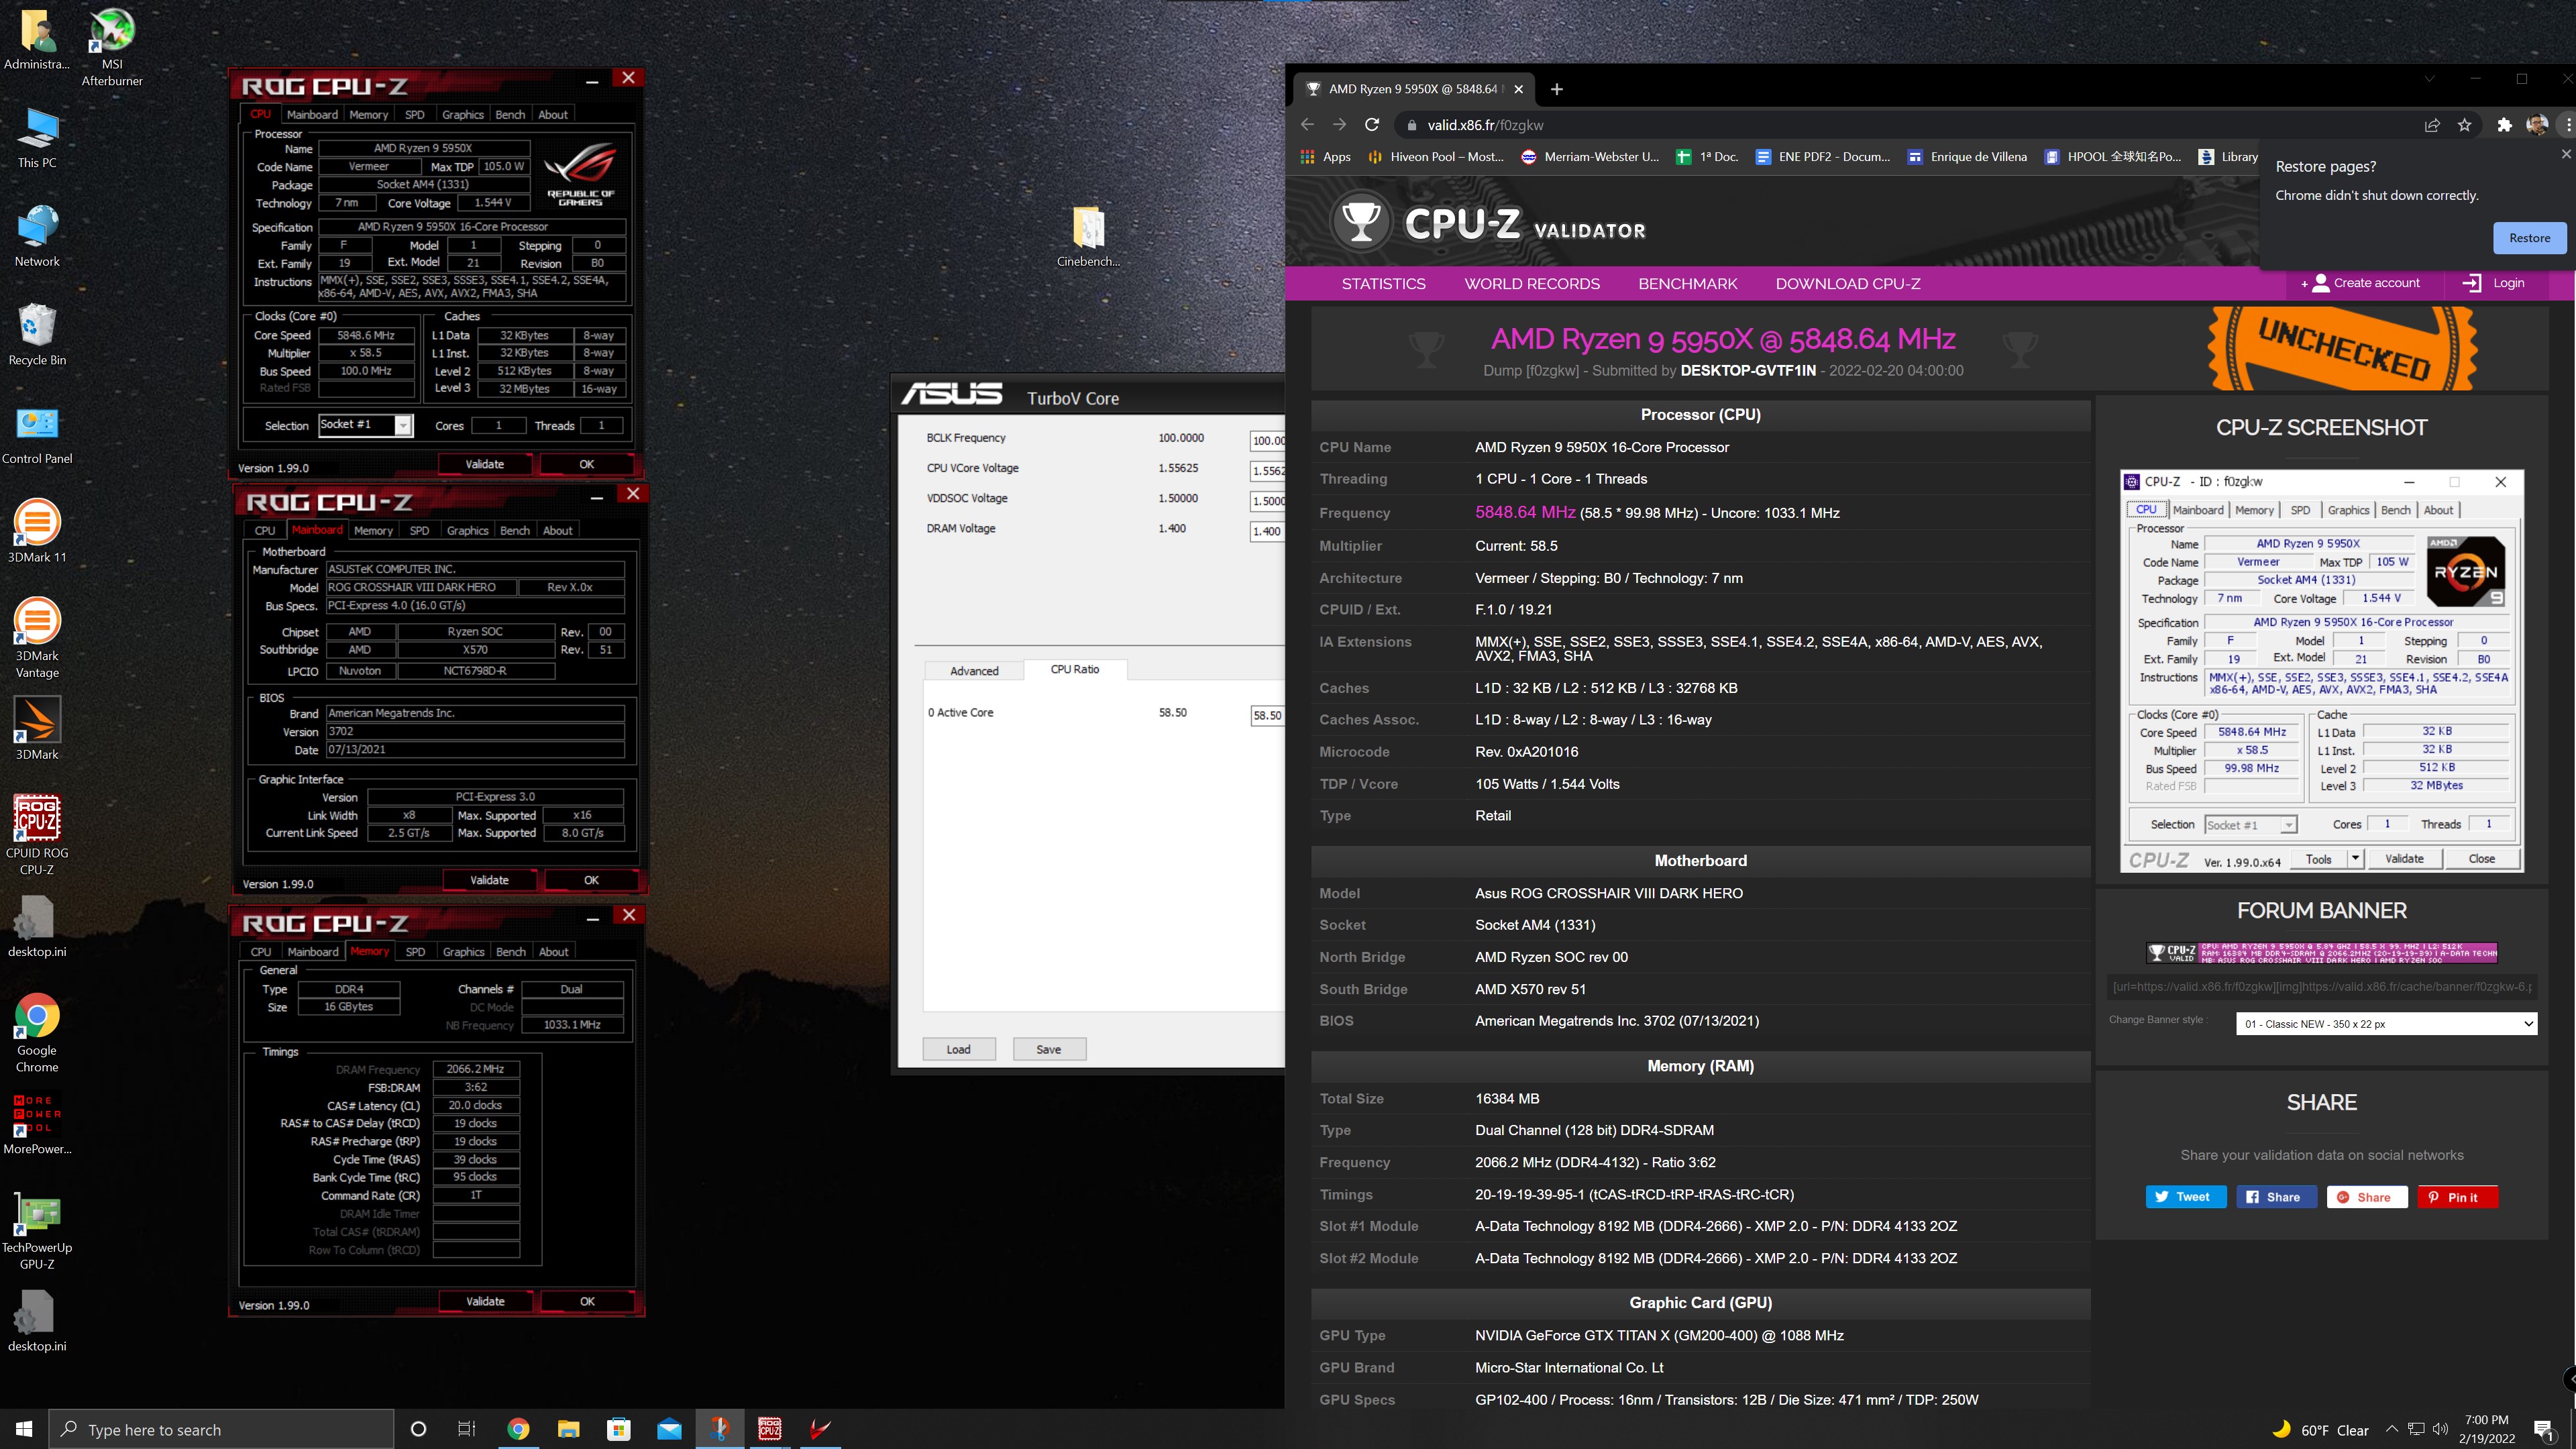Open BENCHMARK menu item
The height and width of the screenshot is (1449, 2576).
(x=1687, y=283)
